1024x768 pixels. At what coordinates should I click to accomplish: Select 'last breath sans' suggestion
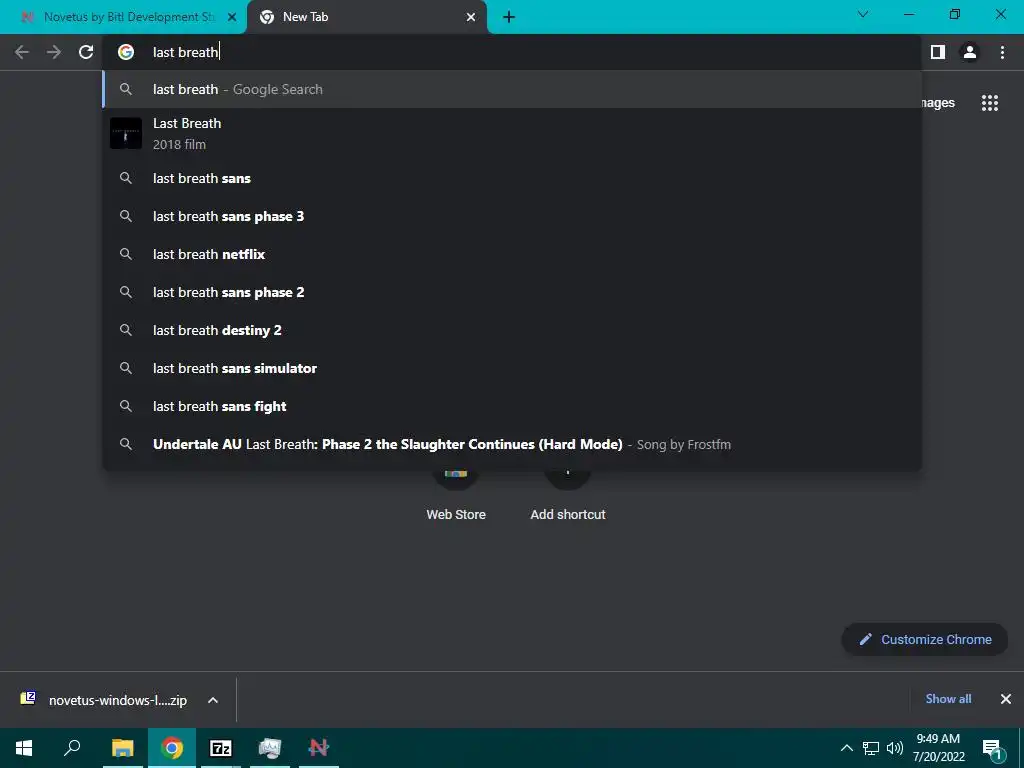pos(512,178)
